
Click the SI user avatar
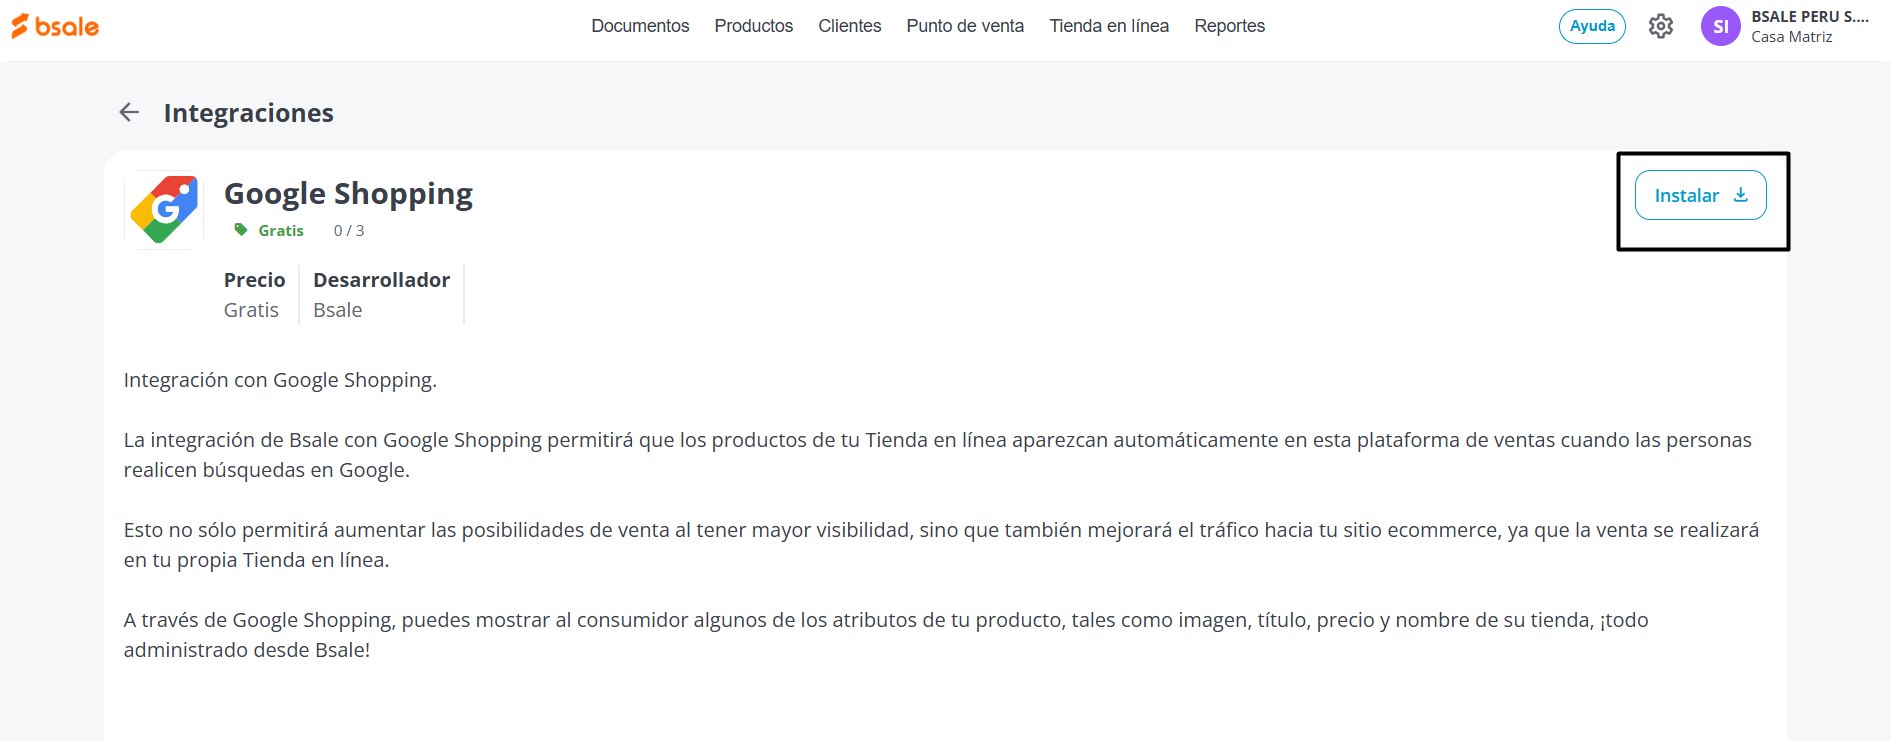tap(1720, 26)
